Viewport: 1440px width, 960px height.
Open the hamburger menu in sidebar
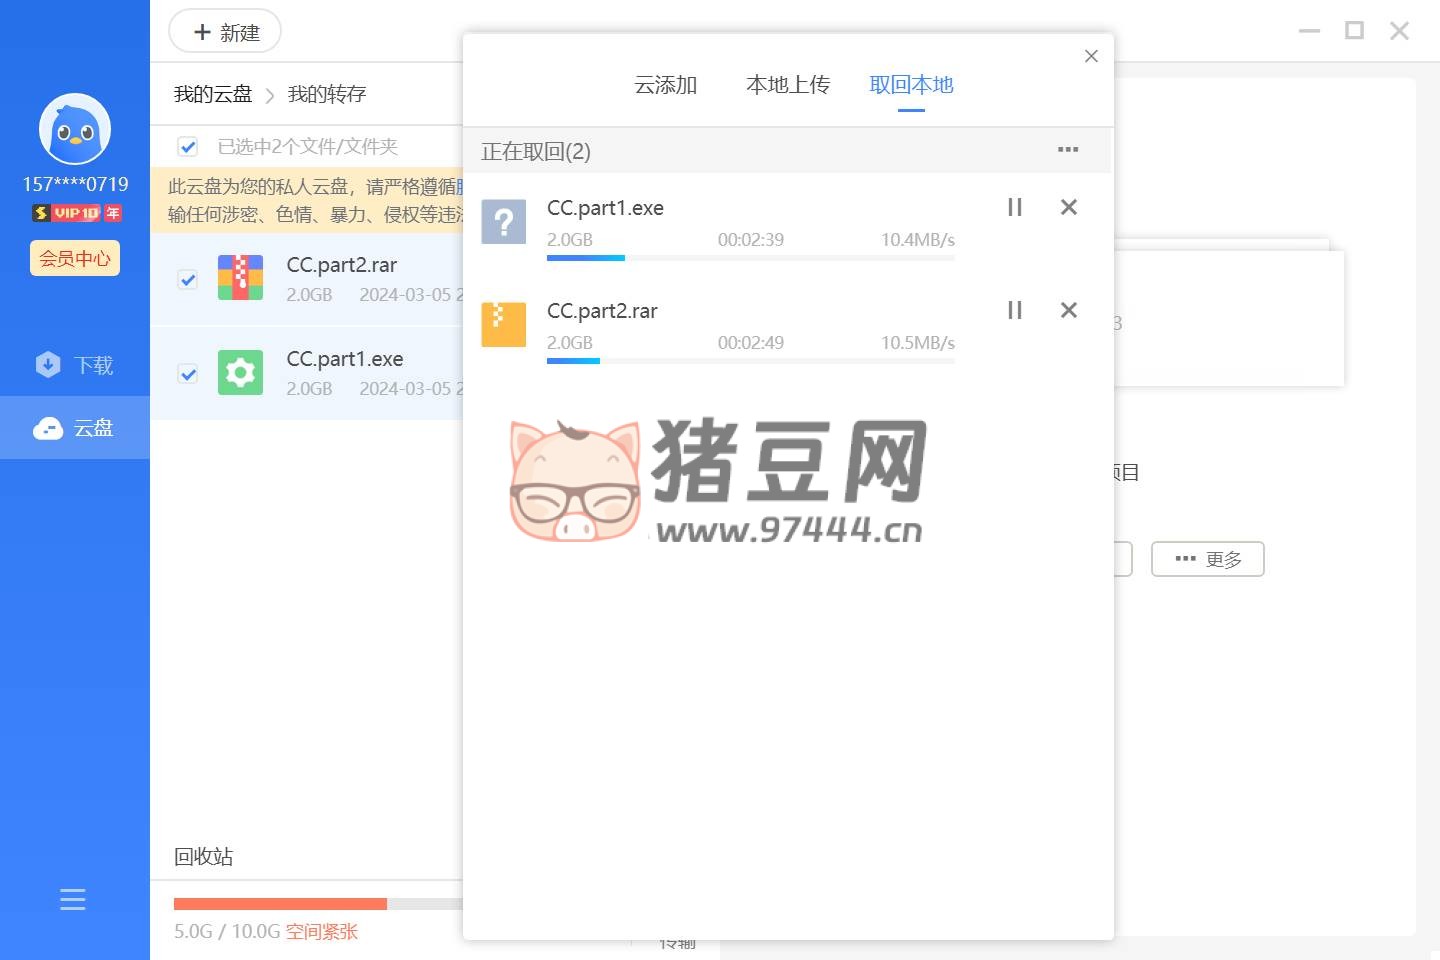point(73,899)
